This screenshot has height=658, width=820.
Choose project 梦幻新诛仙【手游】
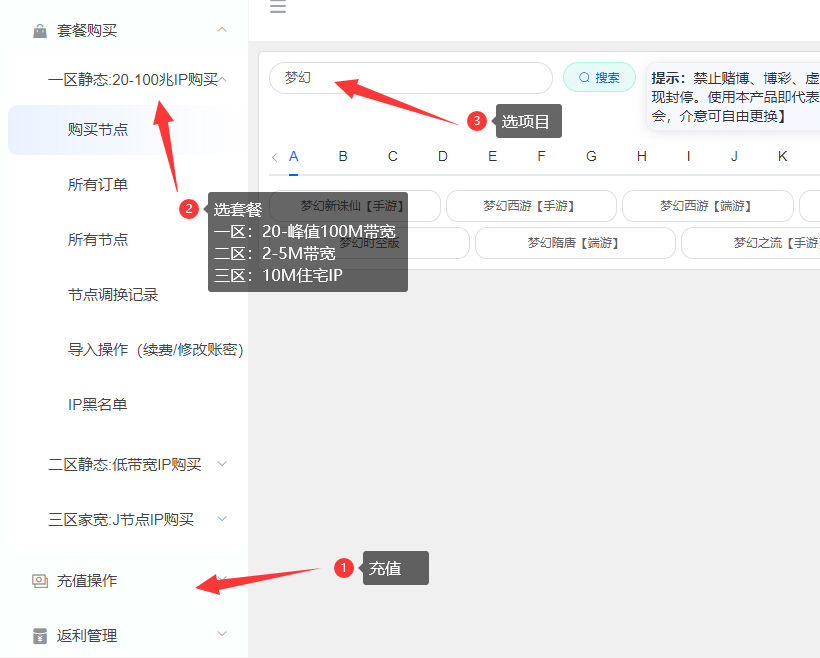pos(355,206)
